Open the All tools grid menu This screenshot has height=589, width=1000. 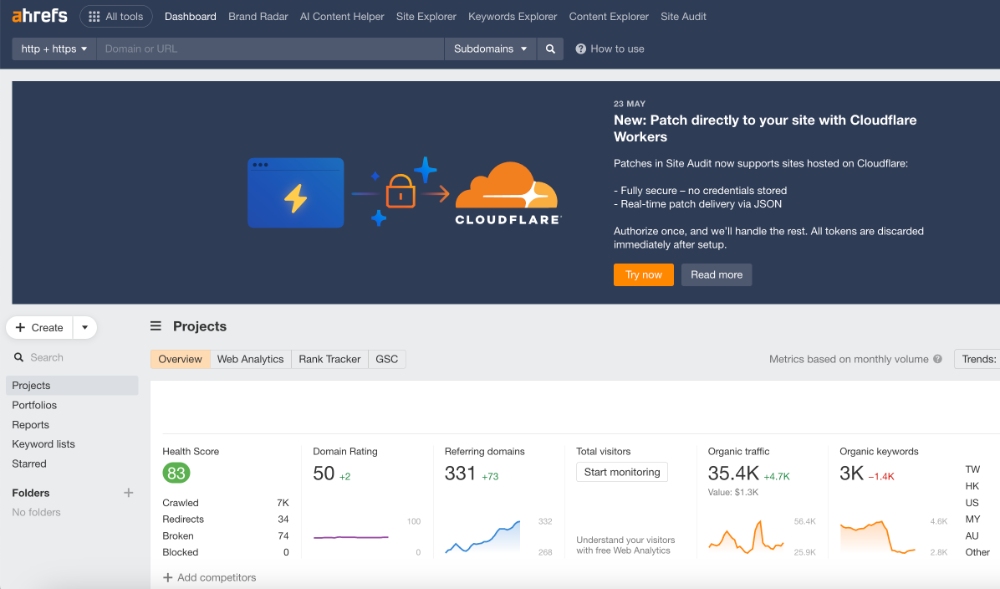click(x=116, y=17)
